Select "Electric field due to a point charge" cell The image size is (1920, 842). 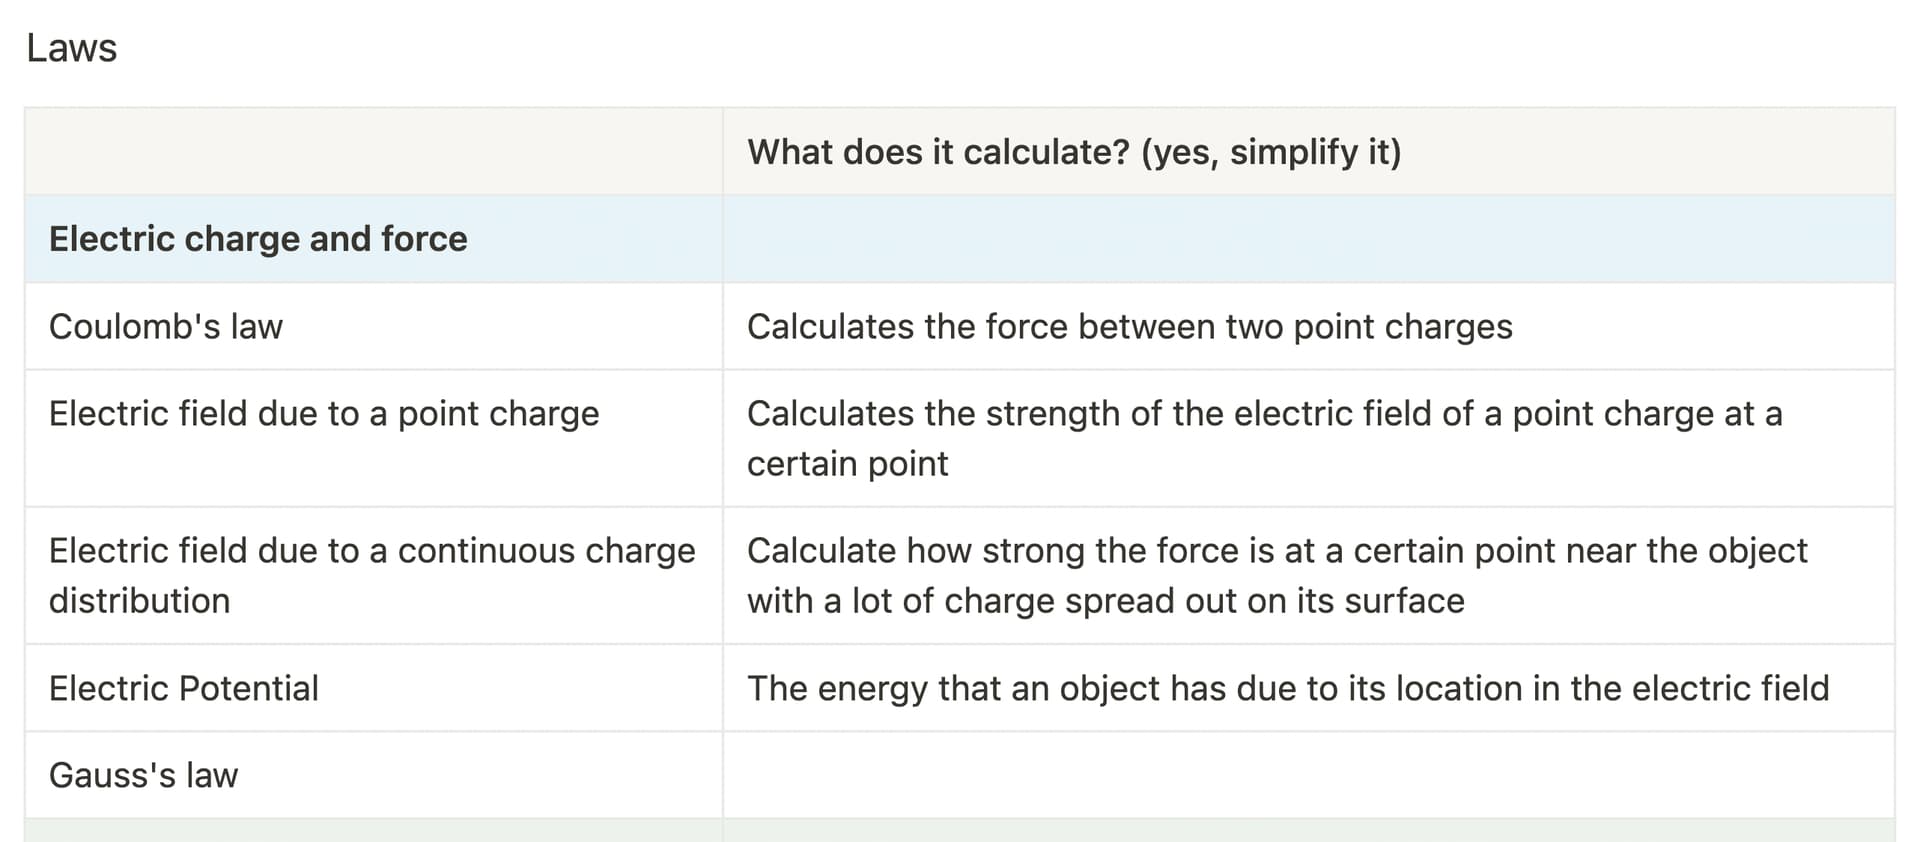374,439
